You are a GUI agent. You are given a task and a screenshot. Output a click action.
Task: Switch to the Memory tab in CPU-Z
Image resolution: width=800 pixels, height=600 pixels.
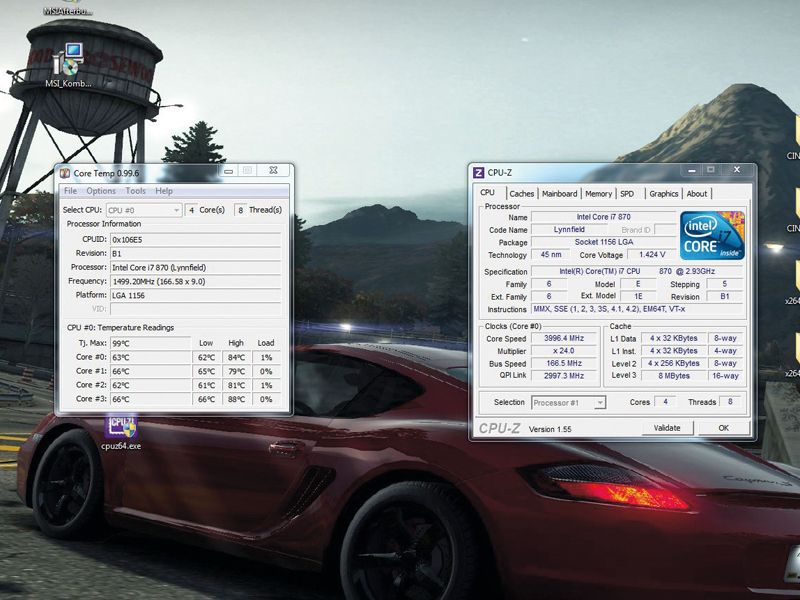[x=600, y=194]
